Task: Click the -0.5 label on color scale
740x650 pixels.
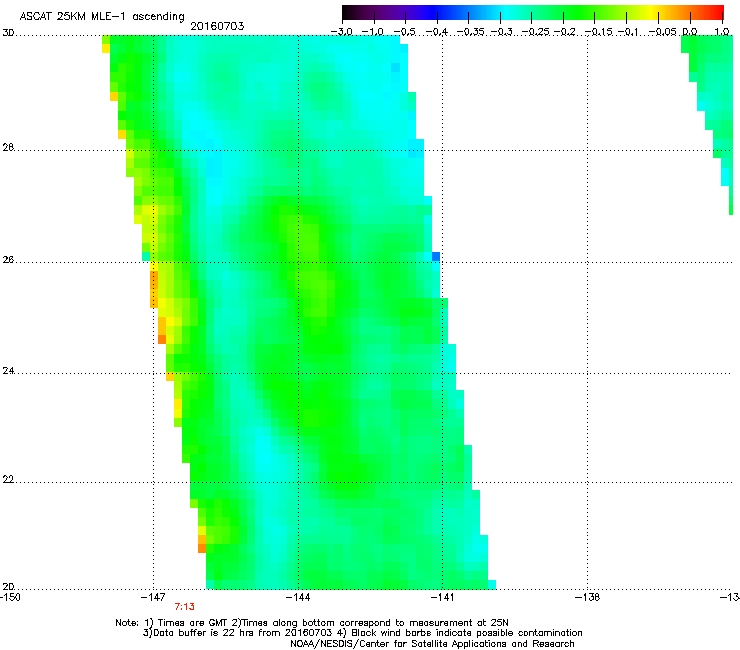Action: coord(404,32)
